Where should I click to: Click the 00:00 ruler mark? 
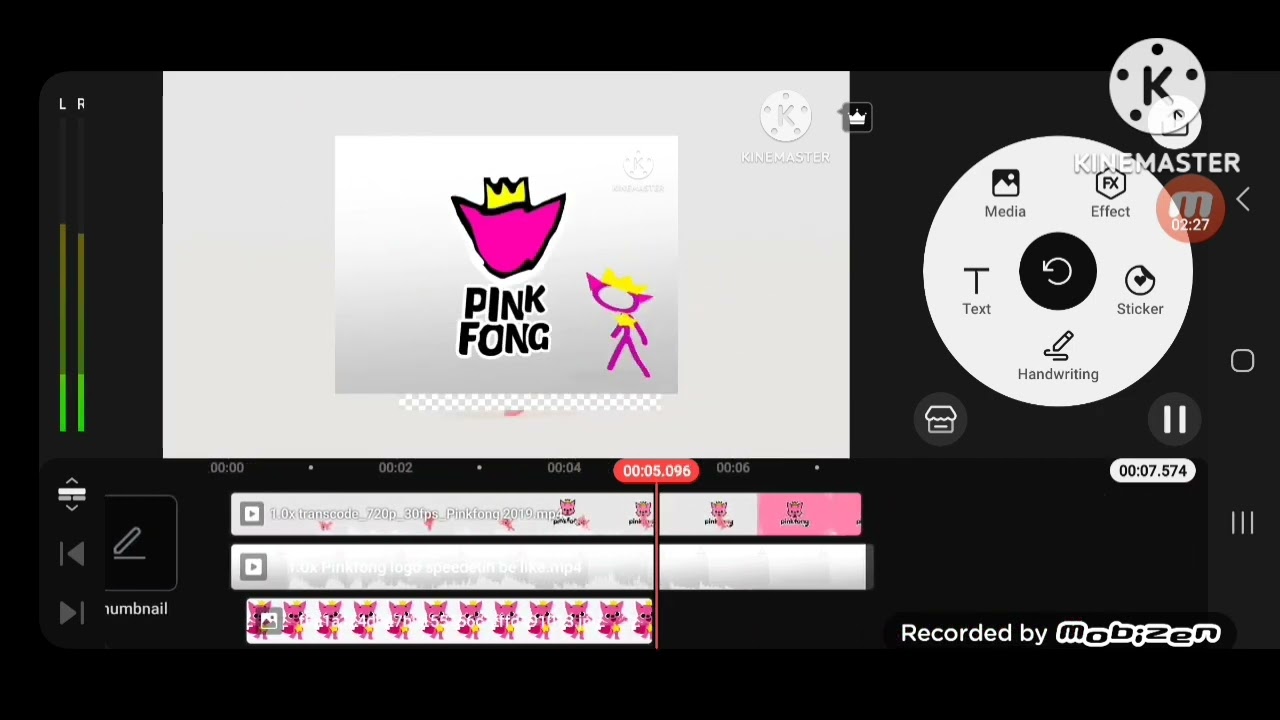point(226,468)
